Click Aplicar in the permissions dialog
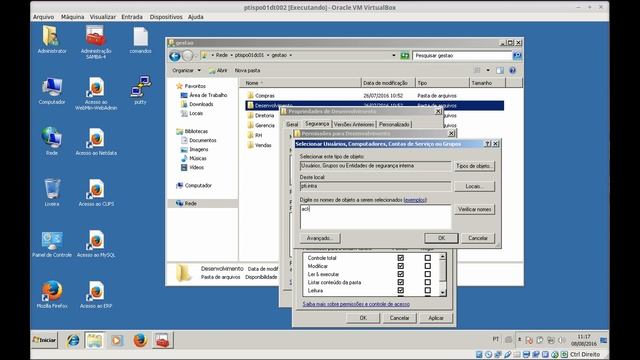 click(436, 318)
